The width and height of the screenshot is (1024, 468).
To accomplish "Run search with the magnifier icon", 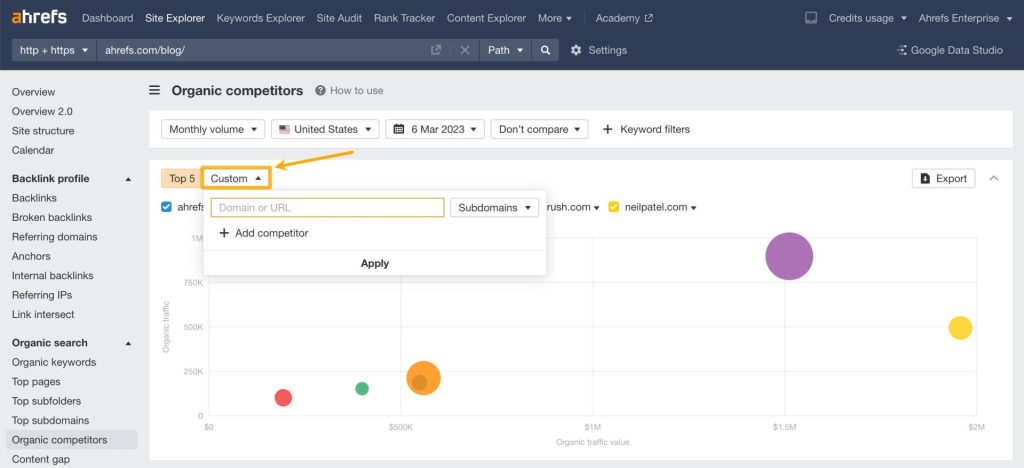I will (545, 50).
